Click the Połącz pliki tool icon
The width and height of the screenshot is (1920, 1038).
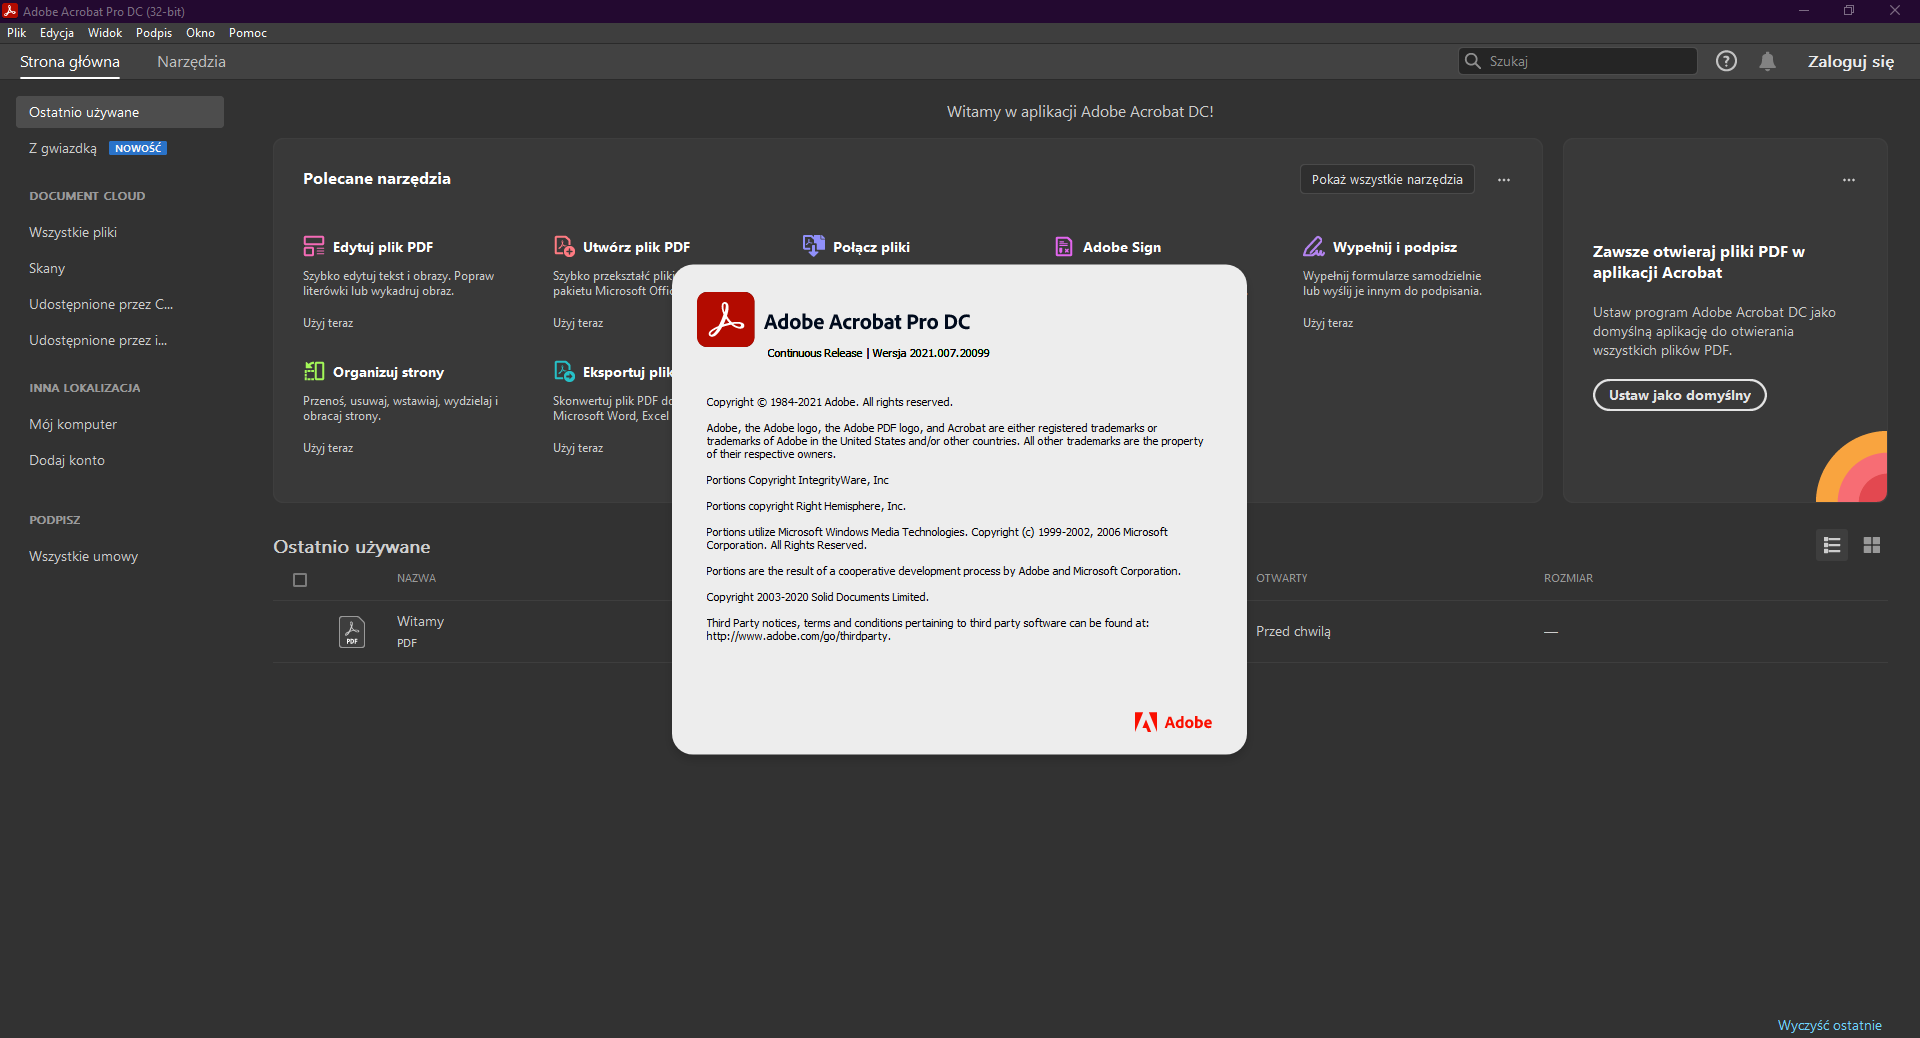click(814, 246)
